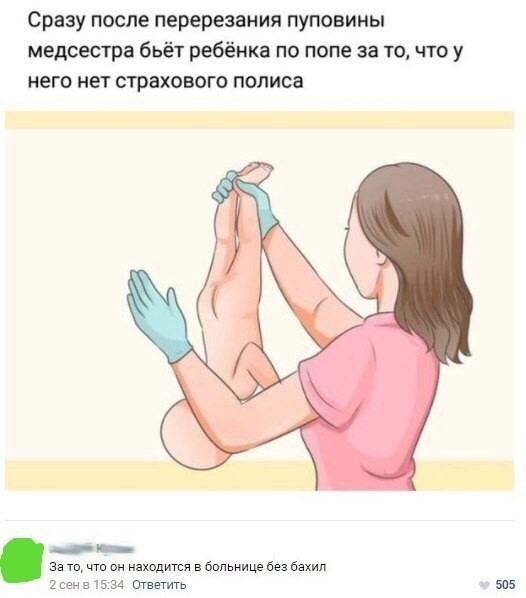Click the bottom yellow stripe of illustration

click(259, 475)
